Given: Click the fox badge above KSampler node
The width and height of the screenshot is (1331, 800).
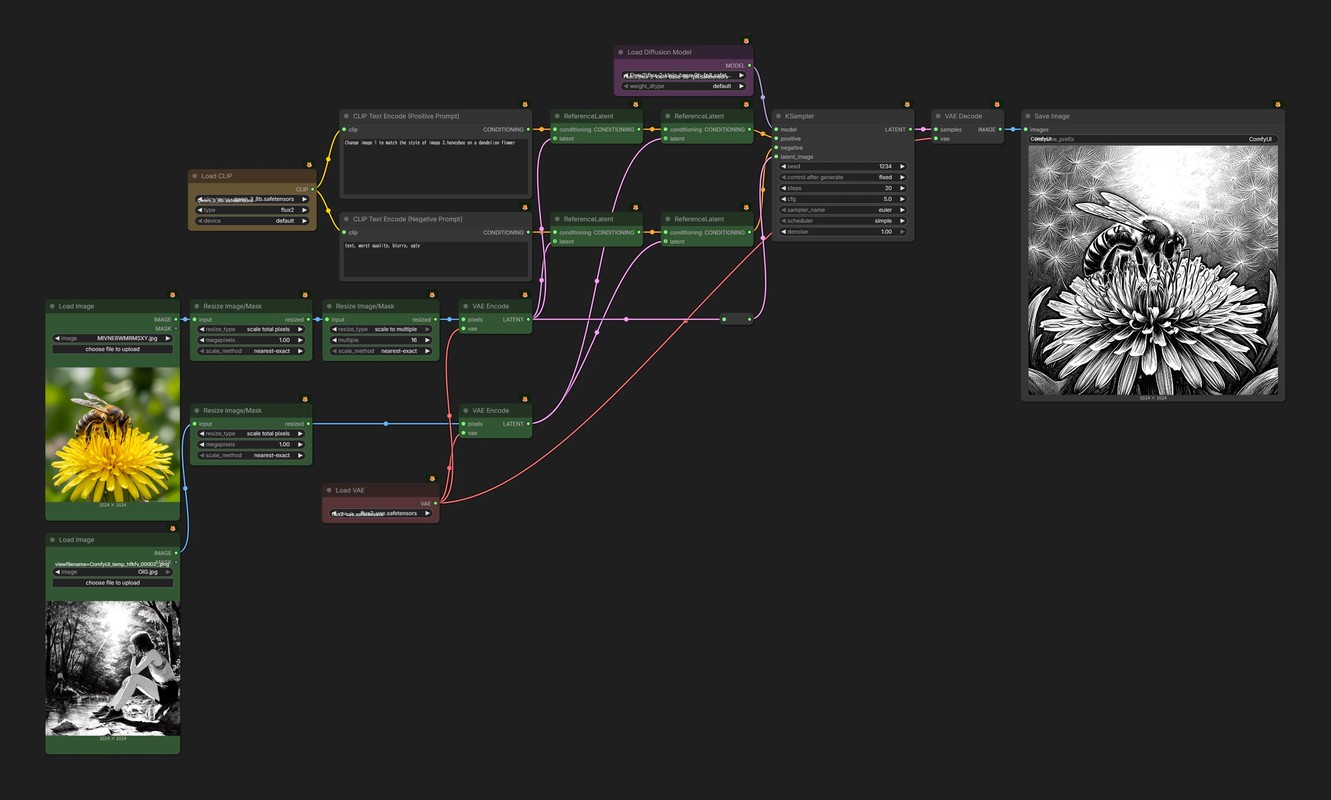Looking at the screenshot, I should (x=907, y=103).
